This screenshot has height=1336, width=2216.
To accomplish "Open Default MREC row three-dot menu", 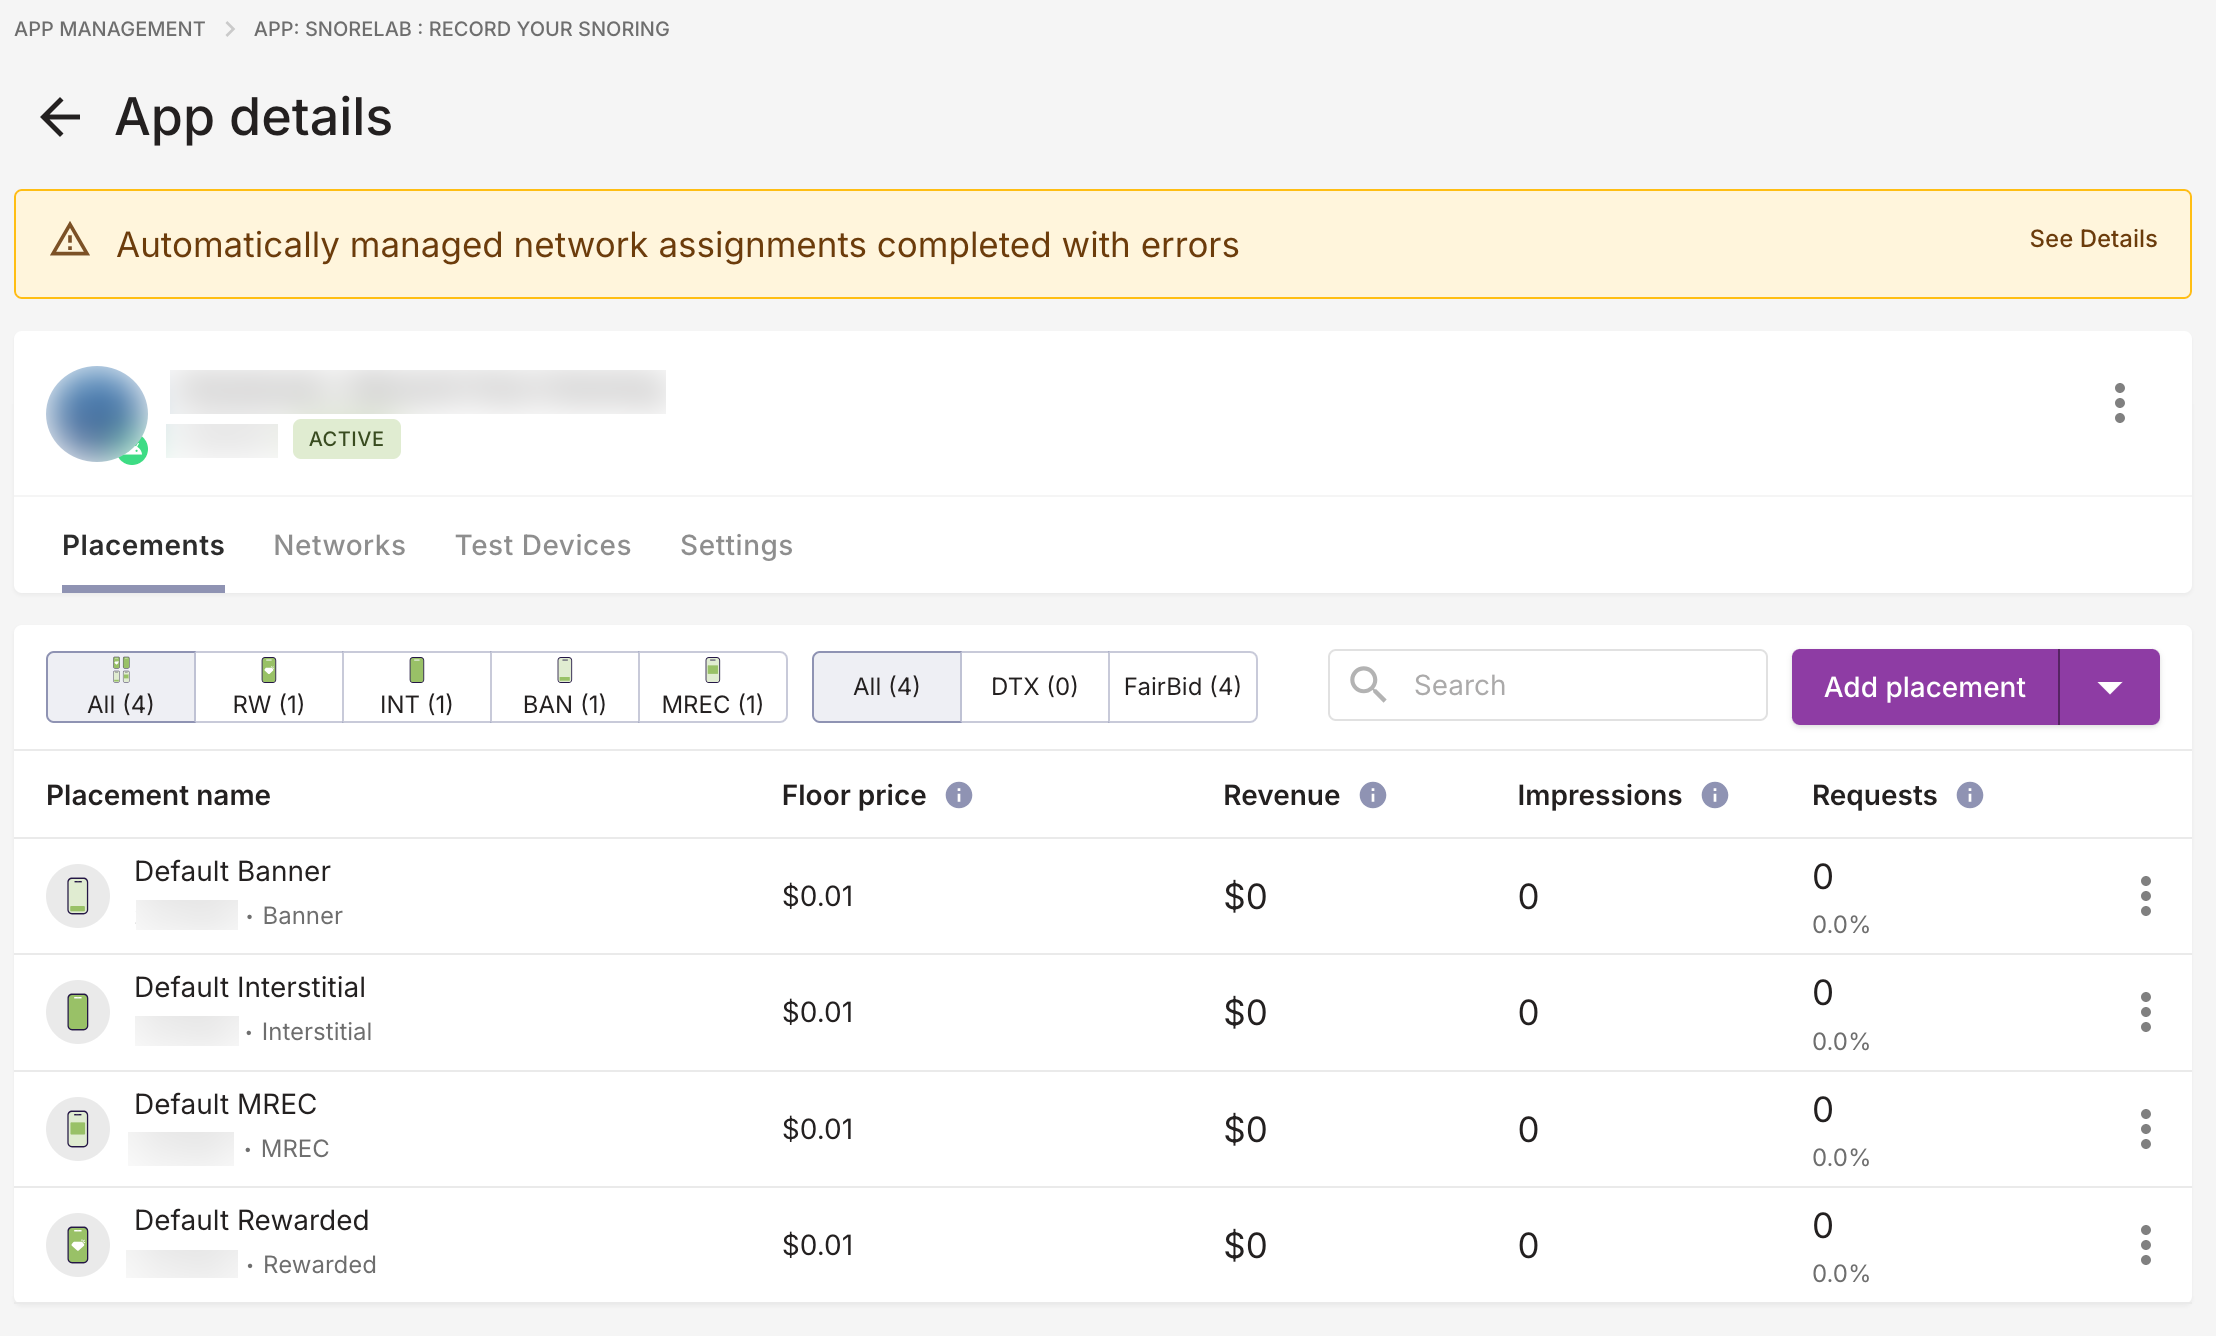I will coord(2145,1129).
